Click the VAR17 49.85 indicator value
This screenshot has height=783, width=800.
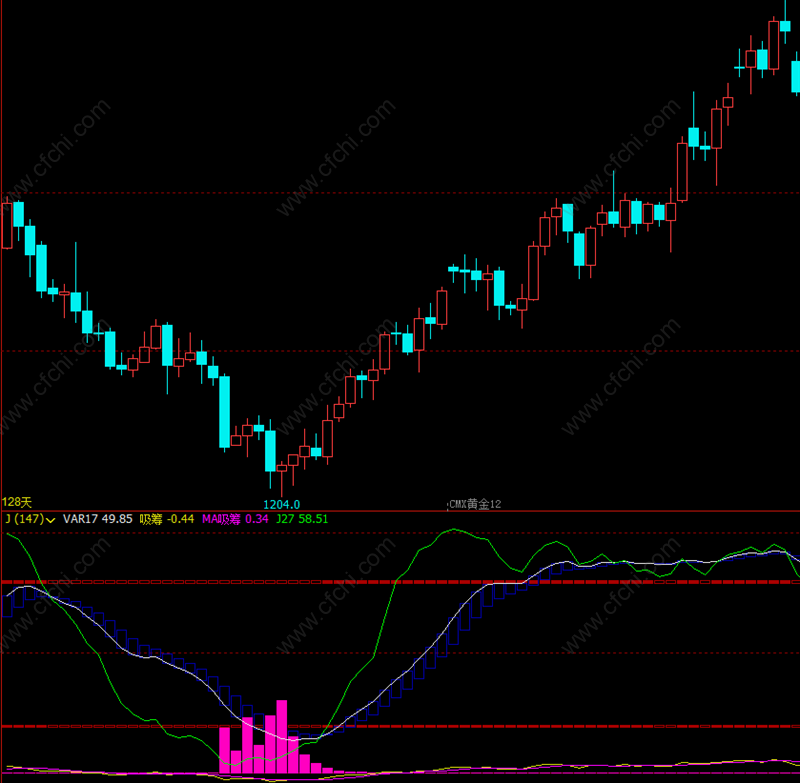[x=97, y=519]
